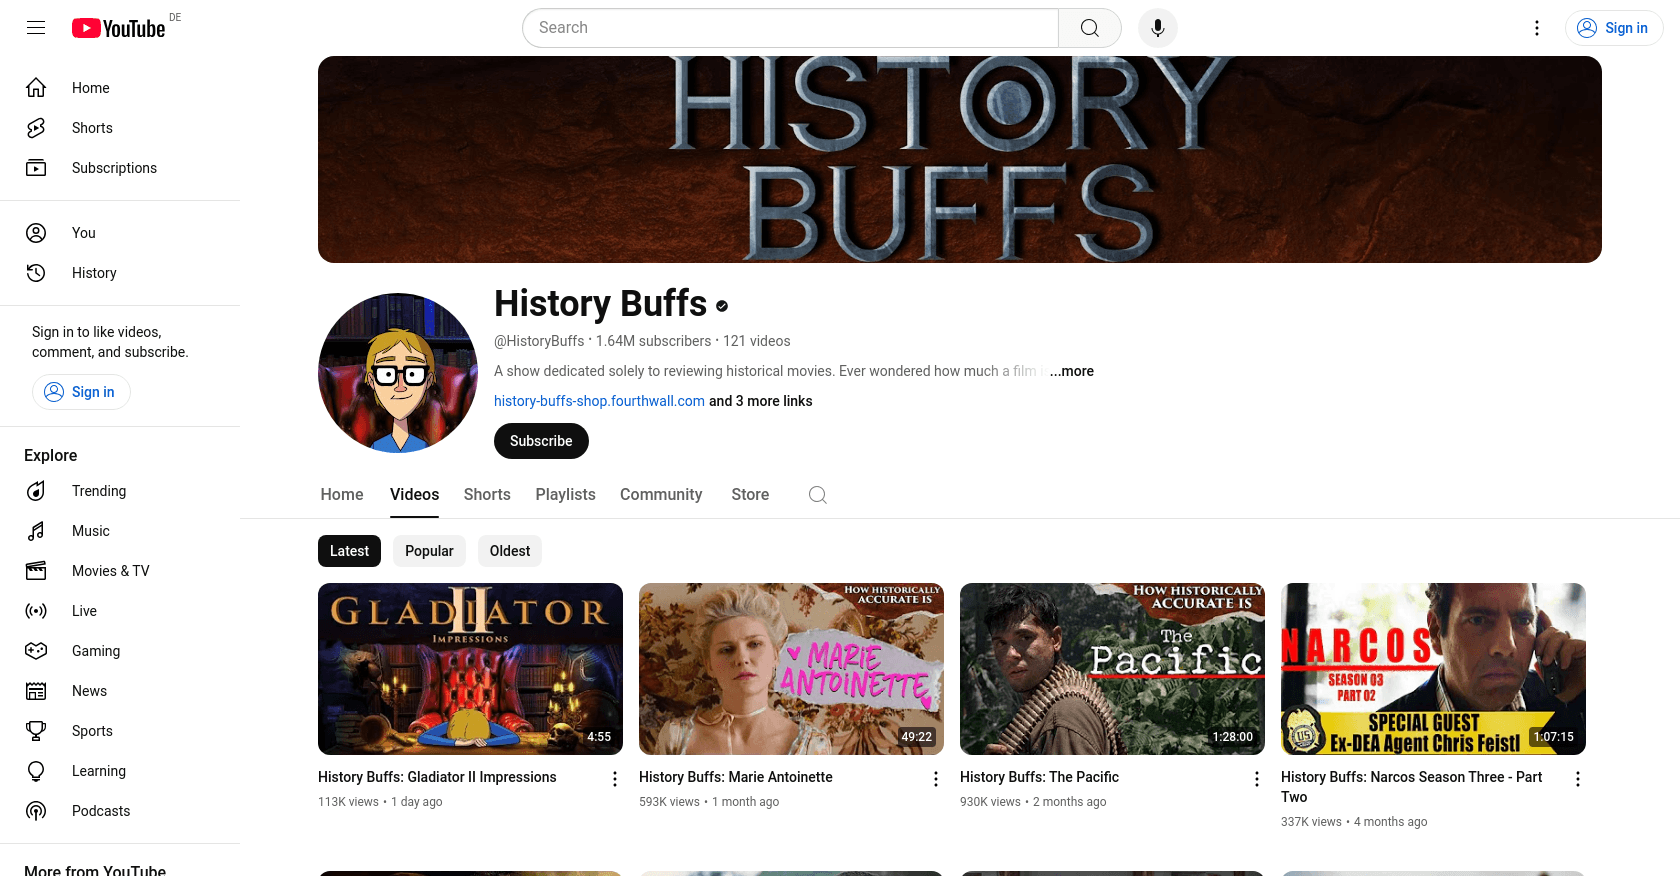The height and width of the screenshot is (876, 1680).
Task: Select the Latest sort chip
Action: 349,551
